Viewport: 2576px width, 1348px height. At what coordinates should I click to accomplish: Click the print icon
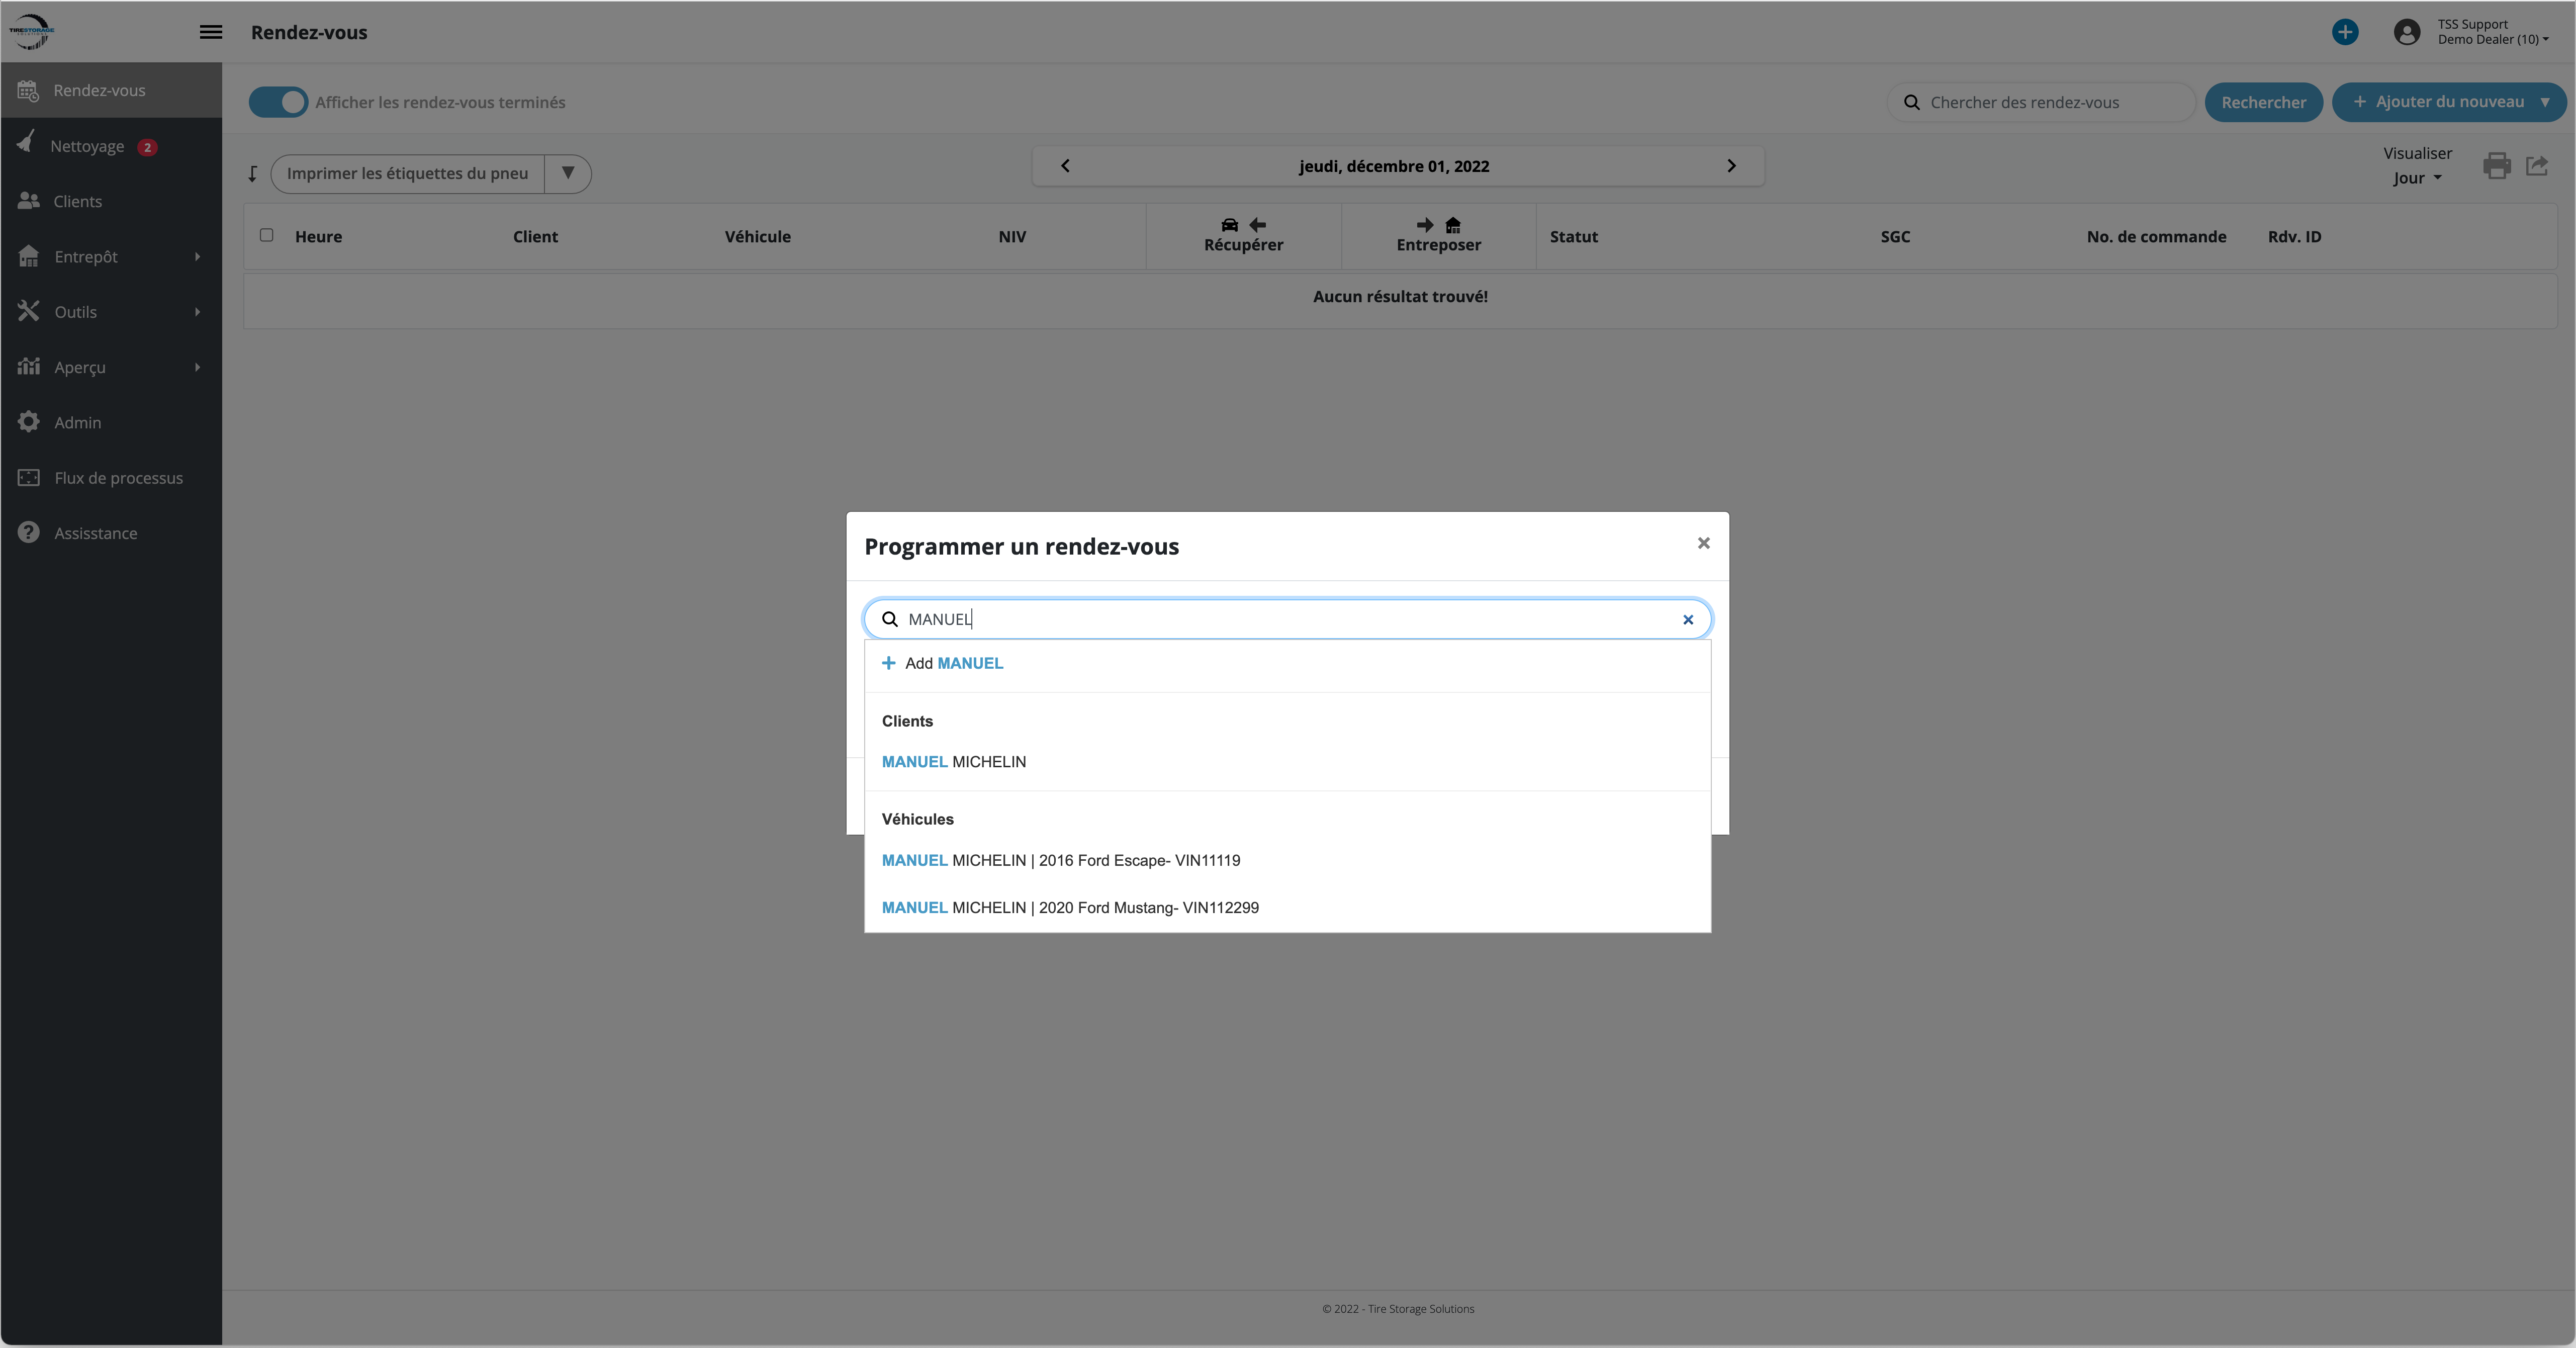point(2496,166)
